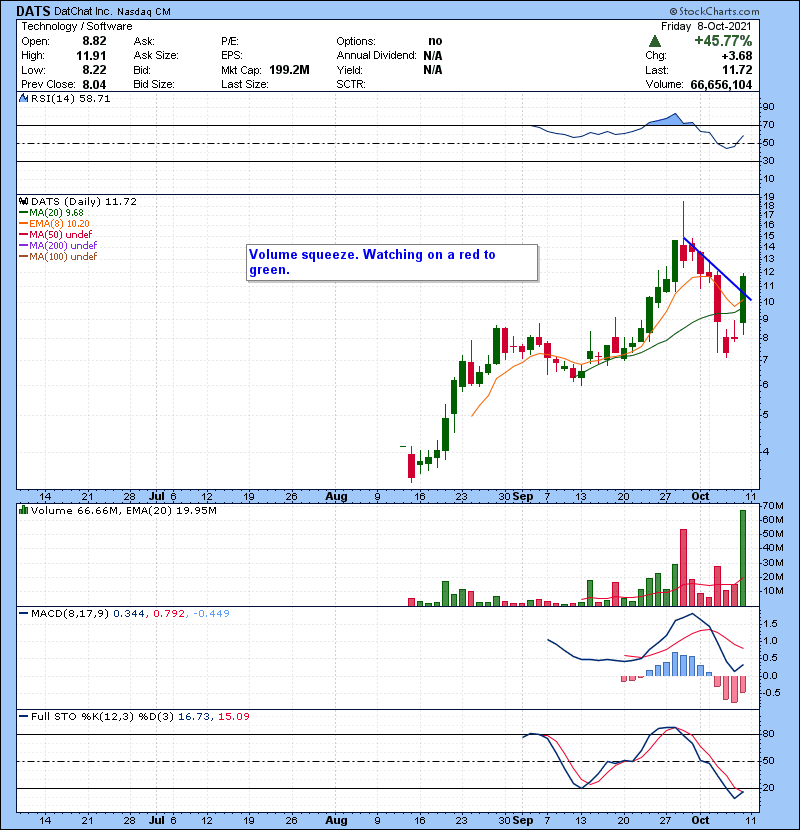Click the Volume bars icon
Image resolution: width=800 pixels, height=830 pixels.
click(23, 510)
